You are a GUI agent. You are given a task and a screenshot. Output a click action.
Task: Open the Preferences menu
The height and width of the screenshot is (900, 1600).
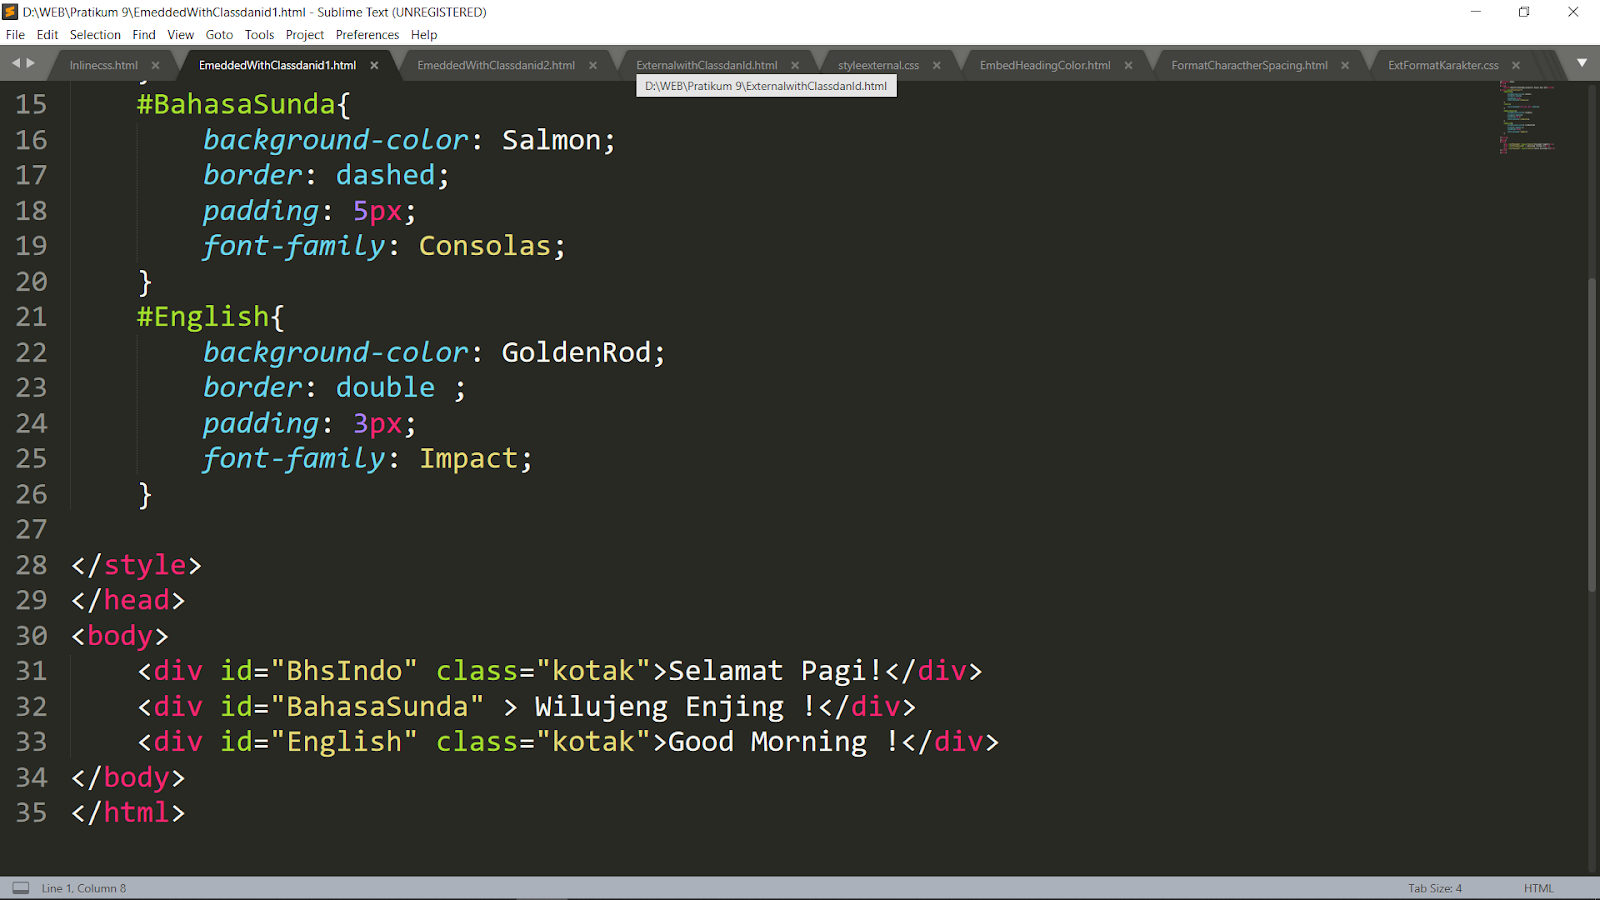367,34
